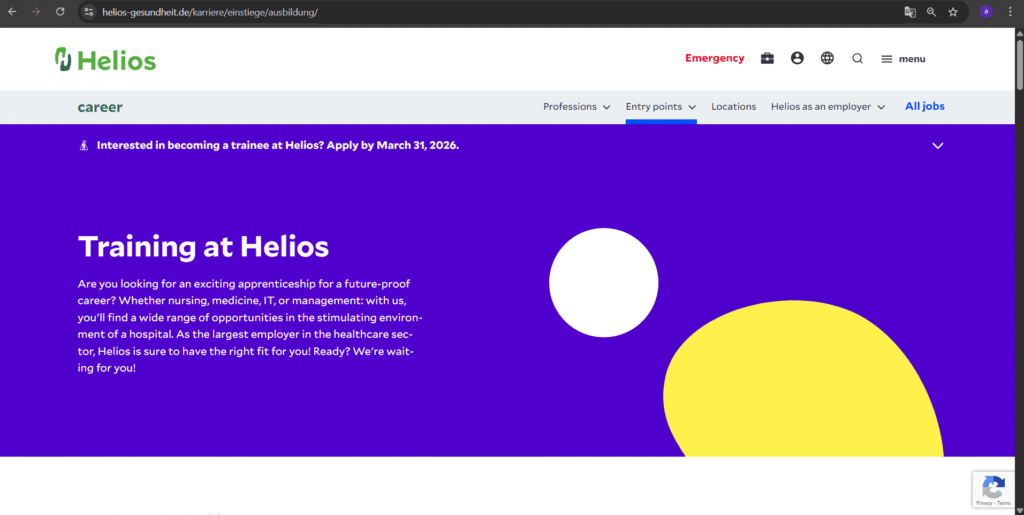The height and width of the screenshot is (515, 1024).
Task: Click the browser zoom icon
Action: [x=931, y=12]
